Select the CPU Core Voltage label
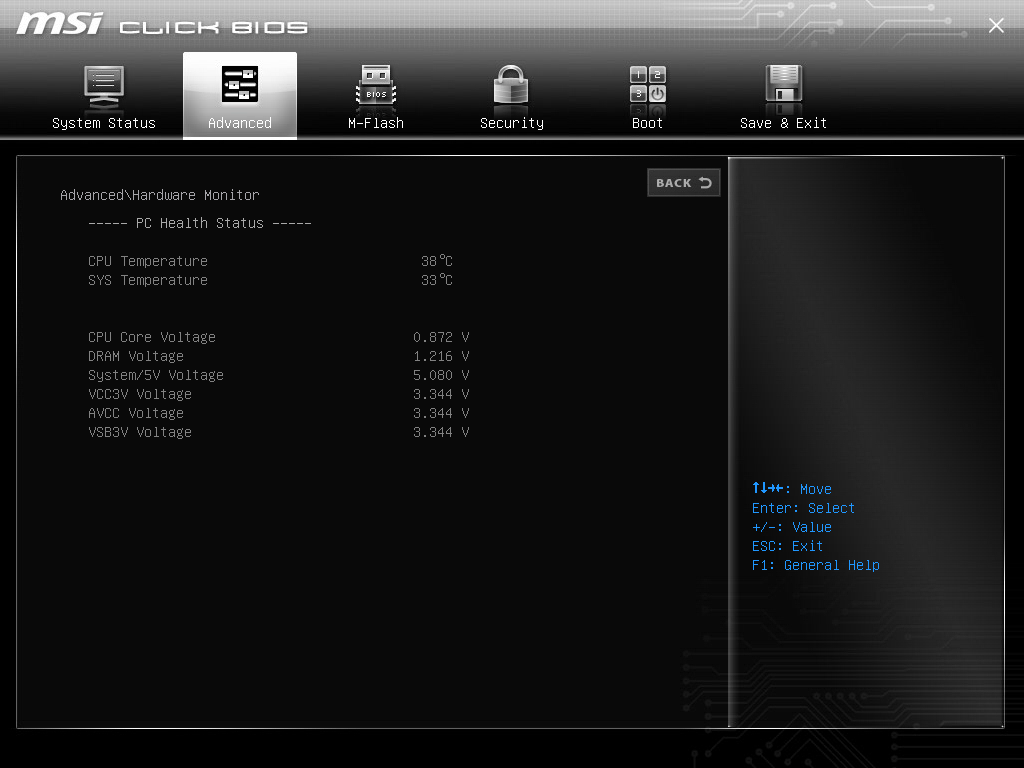 [x=152, y=337]
